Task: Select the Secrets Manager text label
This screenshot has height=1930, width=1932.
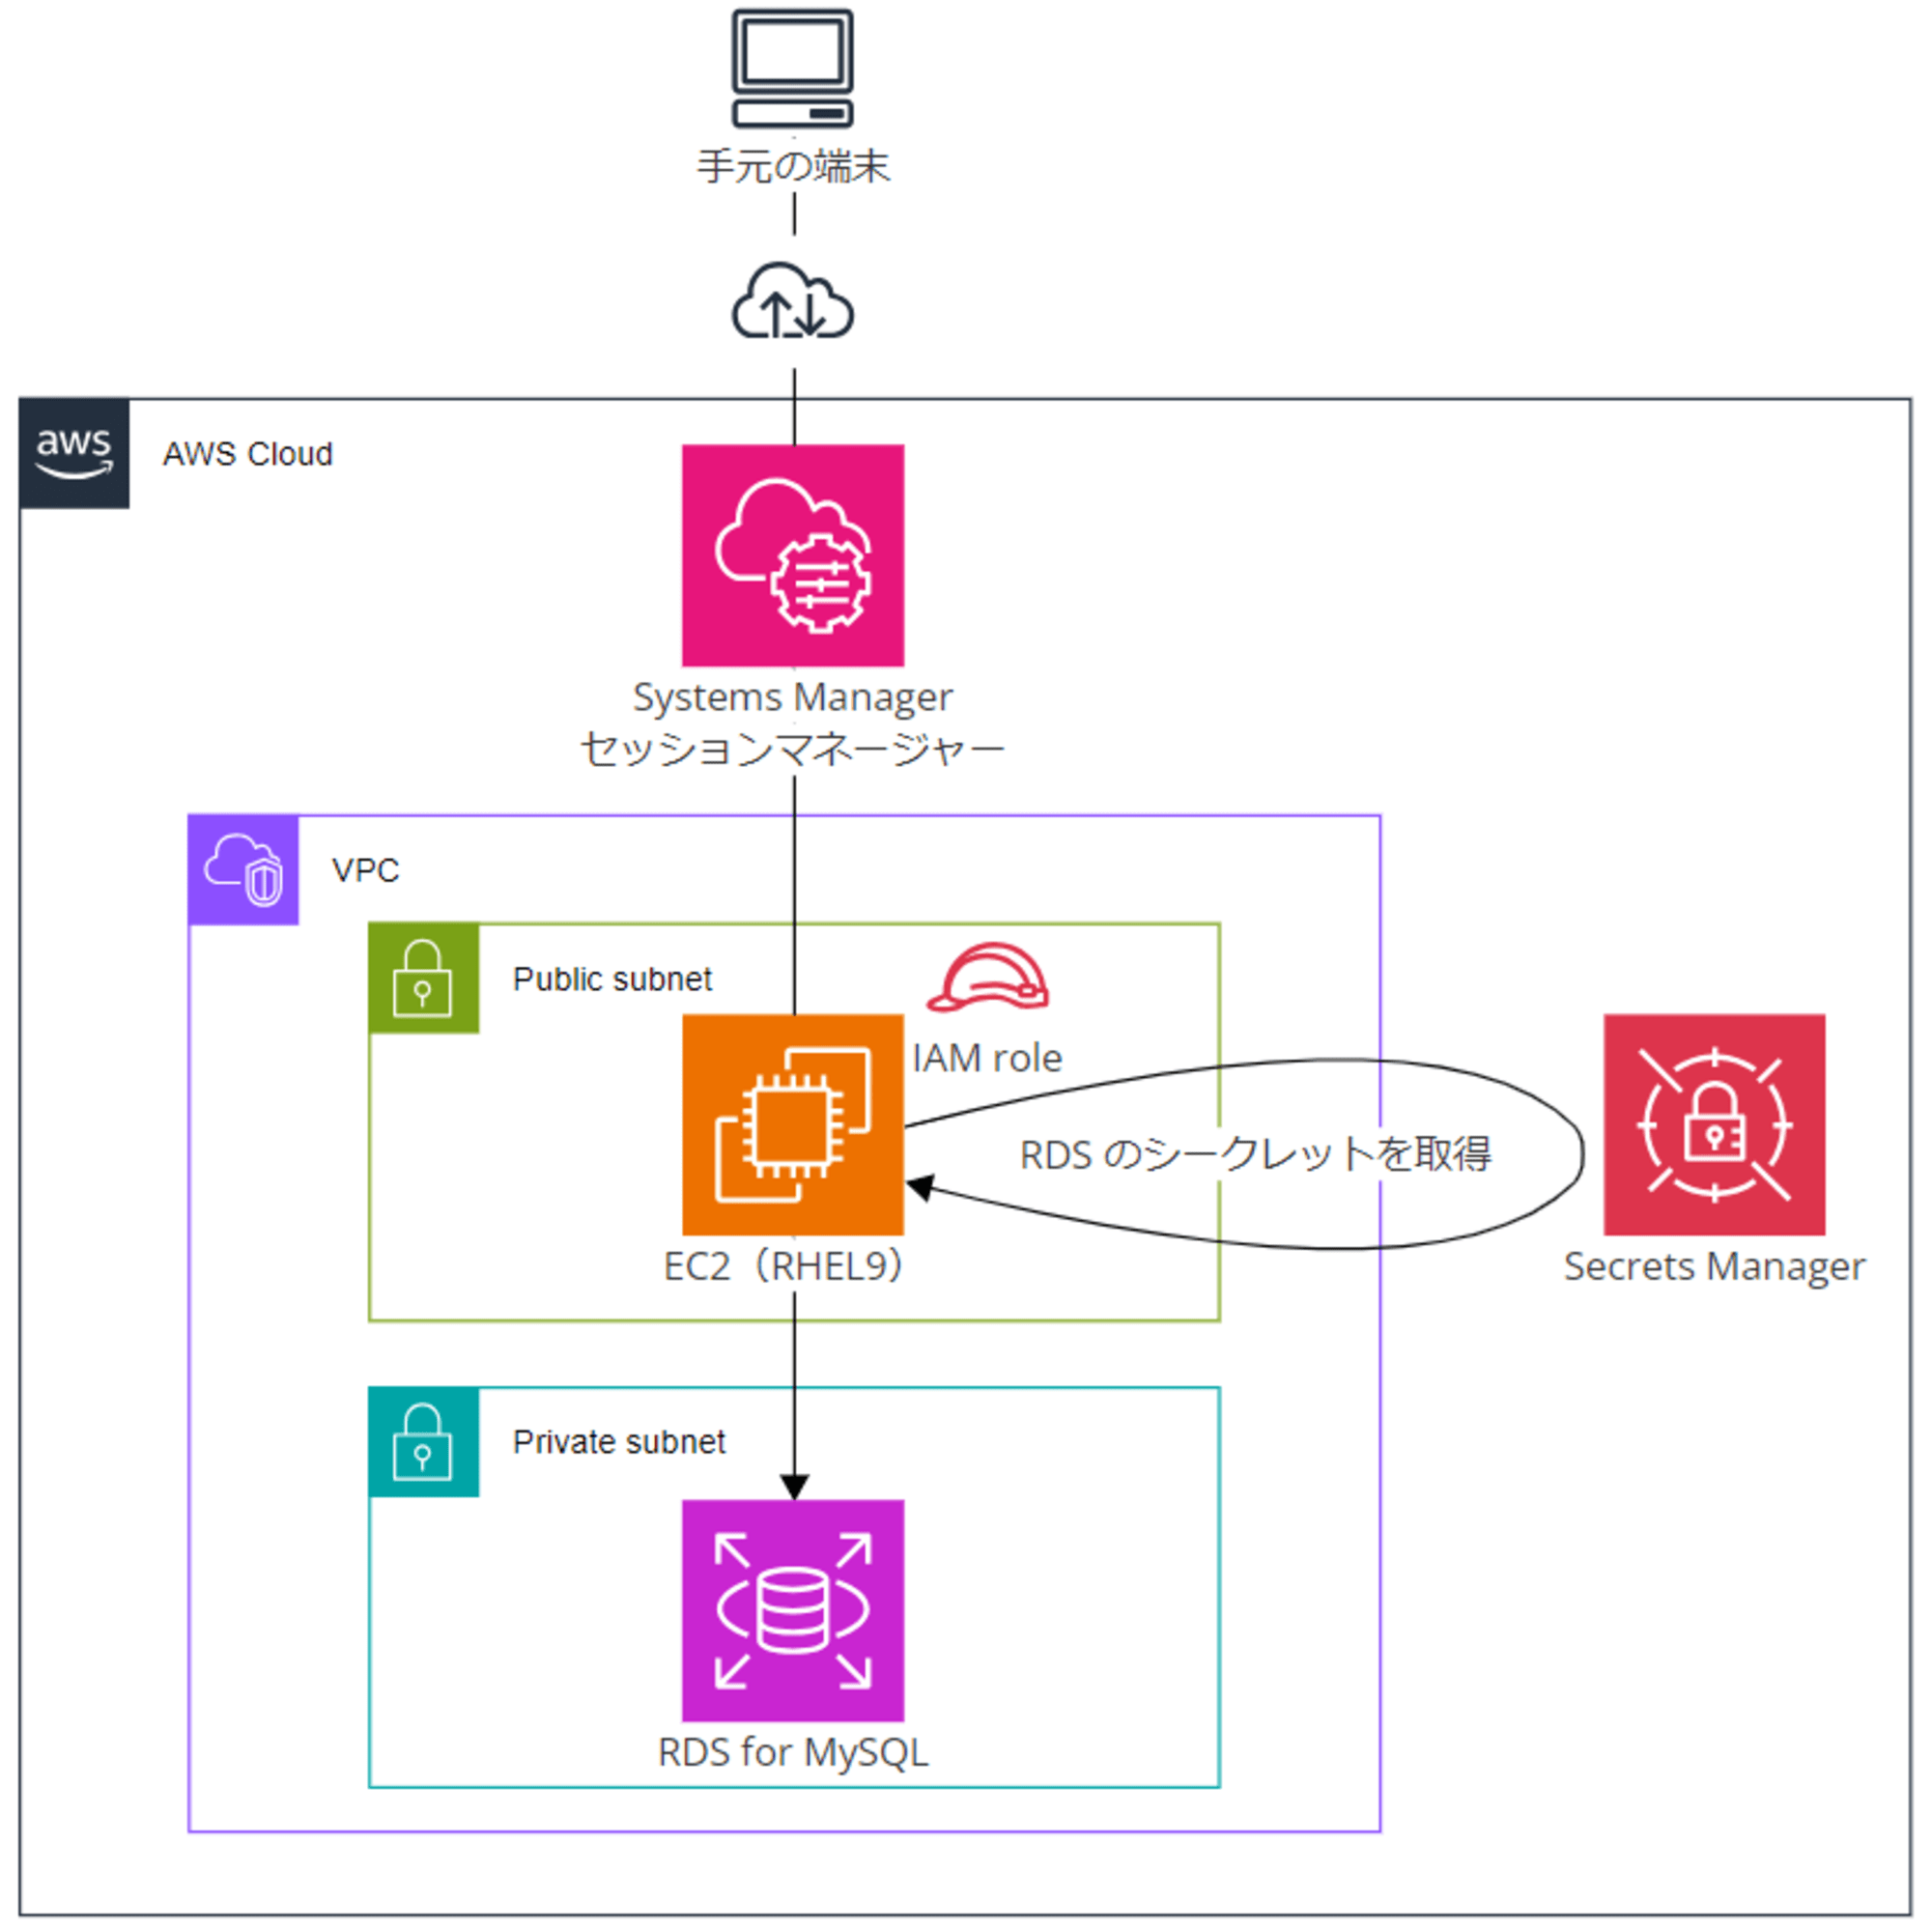Action: 1714,1267
